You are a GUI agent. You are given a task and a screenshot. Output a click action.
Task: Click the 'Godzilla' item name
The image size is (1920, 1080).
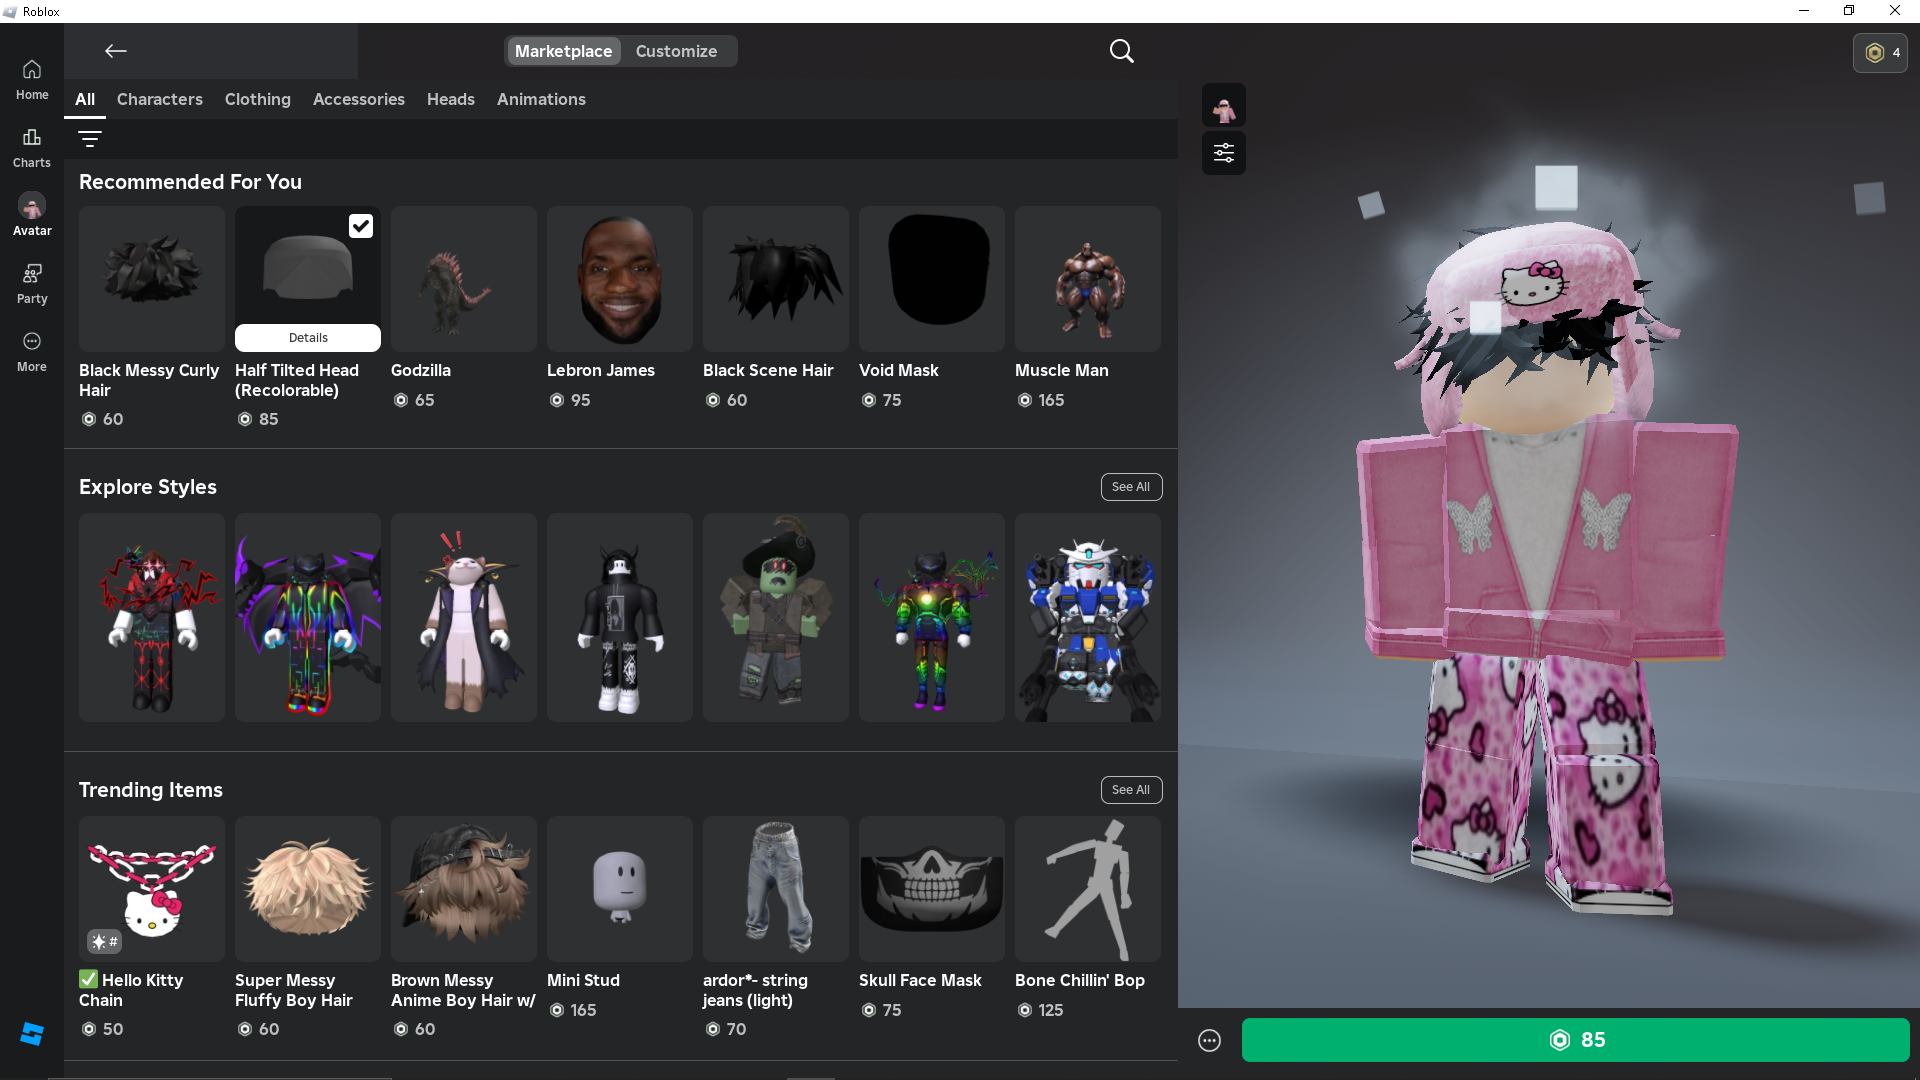point(421,370)
